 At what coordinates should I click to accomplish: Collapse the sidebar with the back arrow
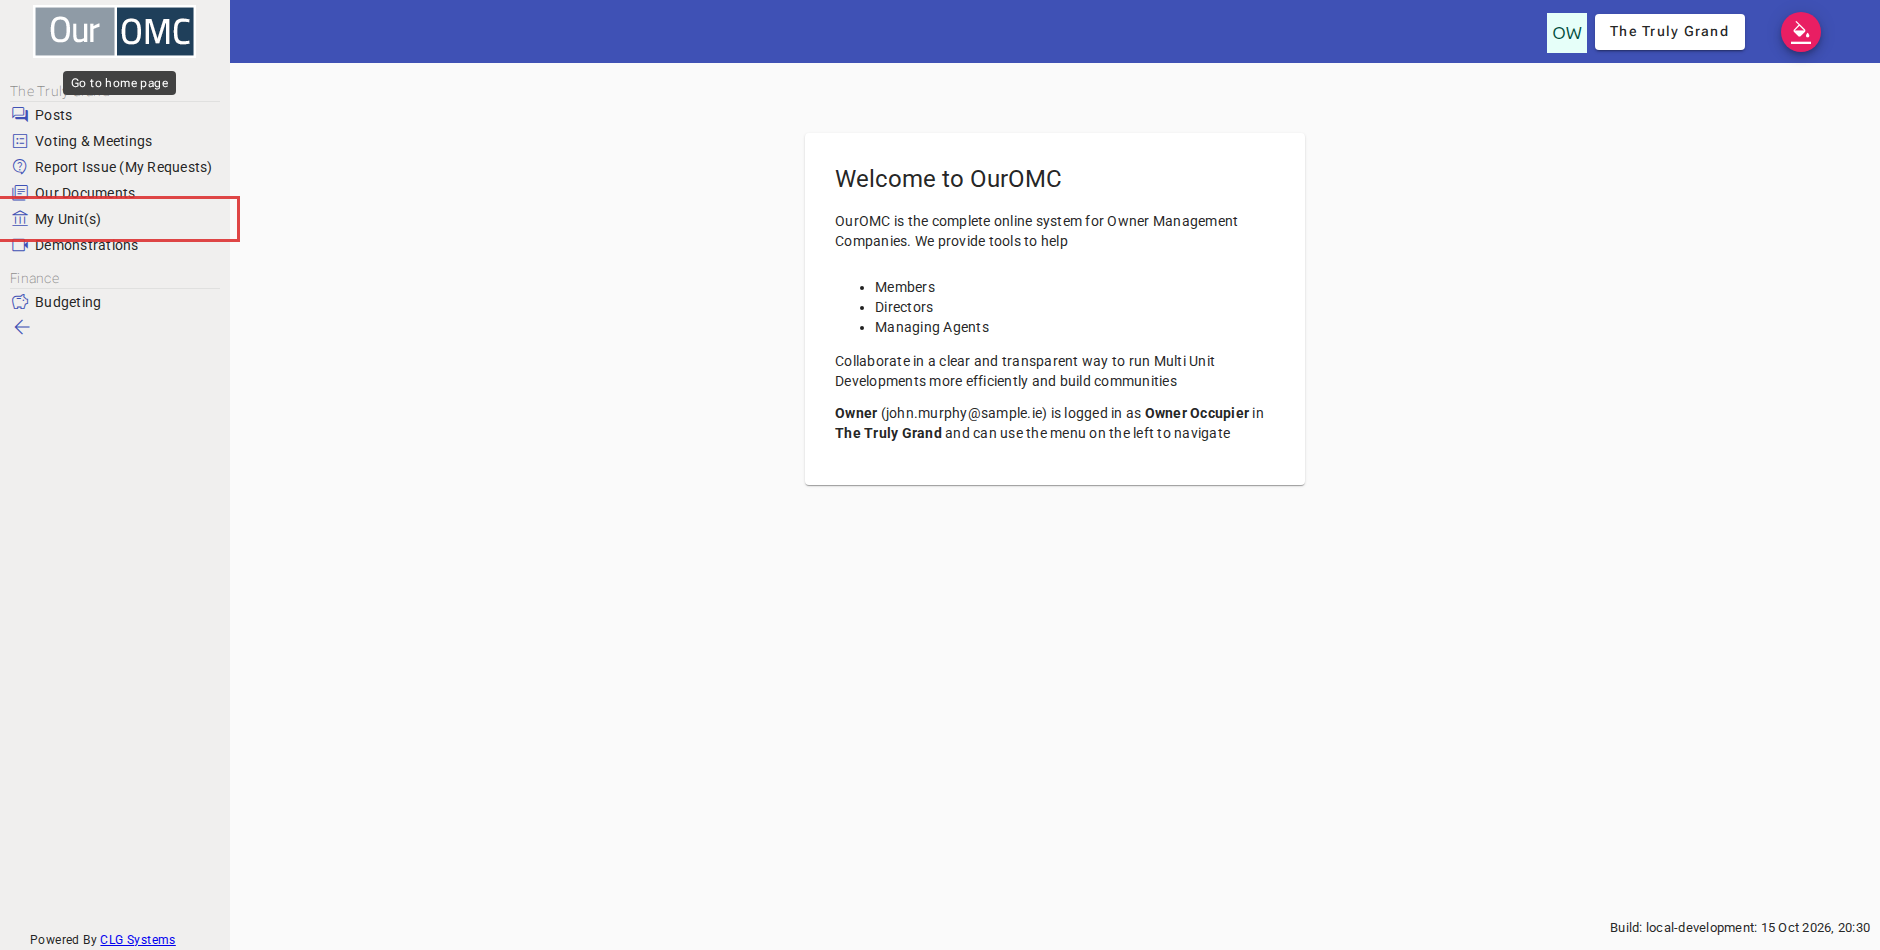click(x=22, y=327)
